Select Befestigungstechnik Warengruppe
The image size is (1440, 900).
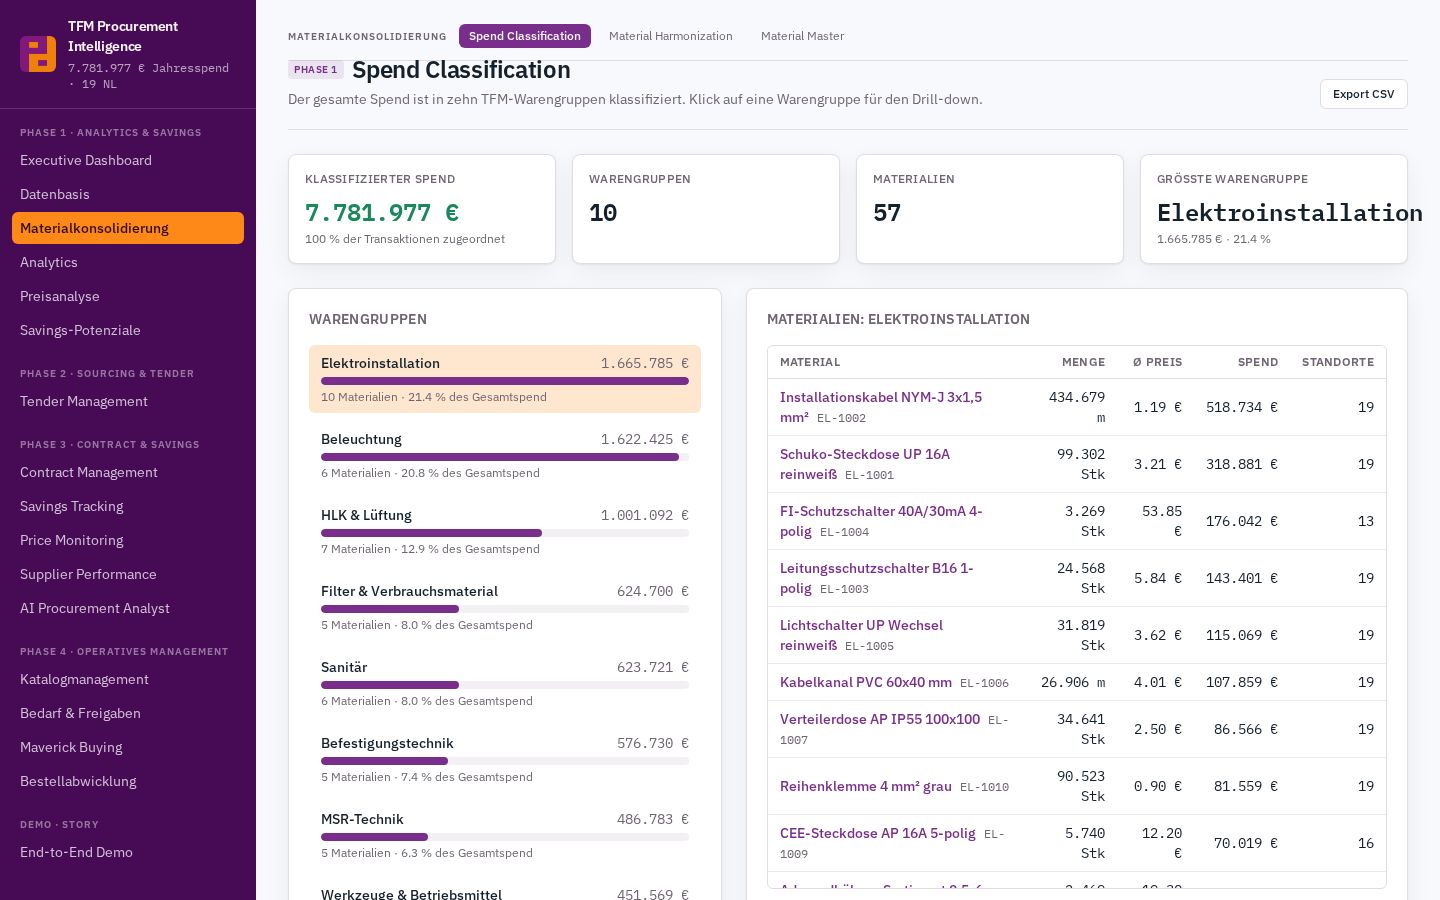pyautogui.click(x=505, y=759)
